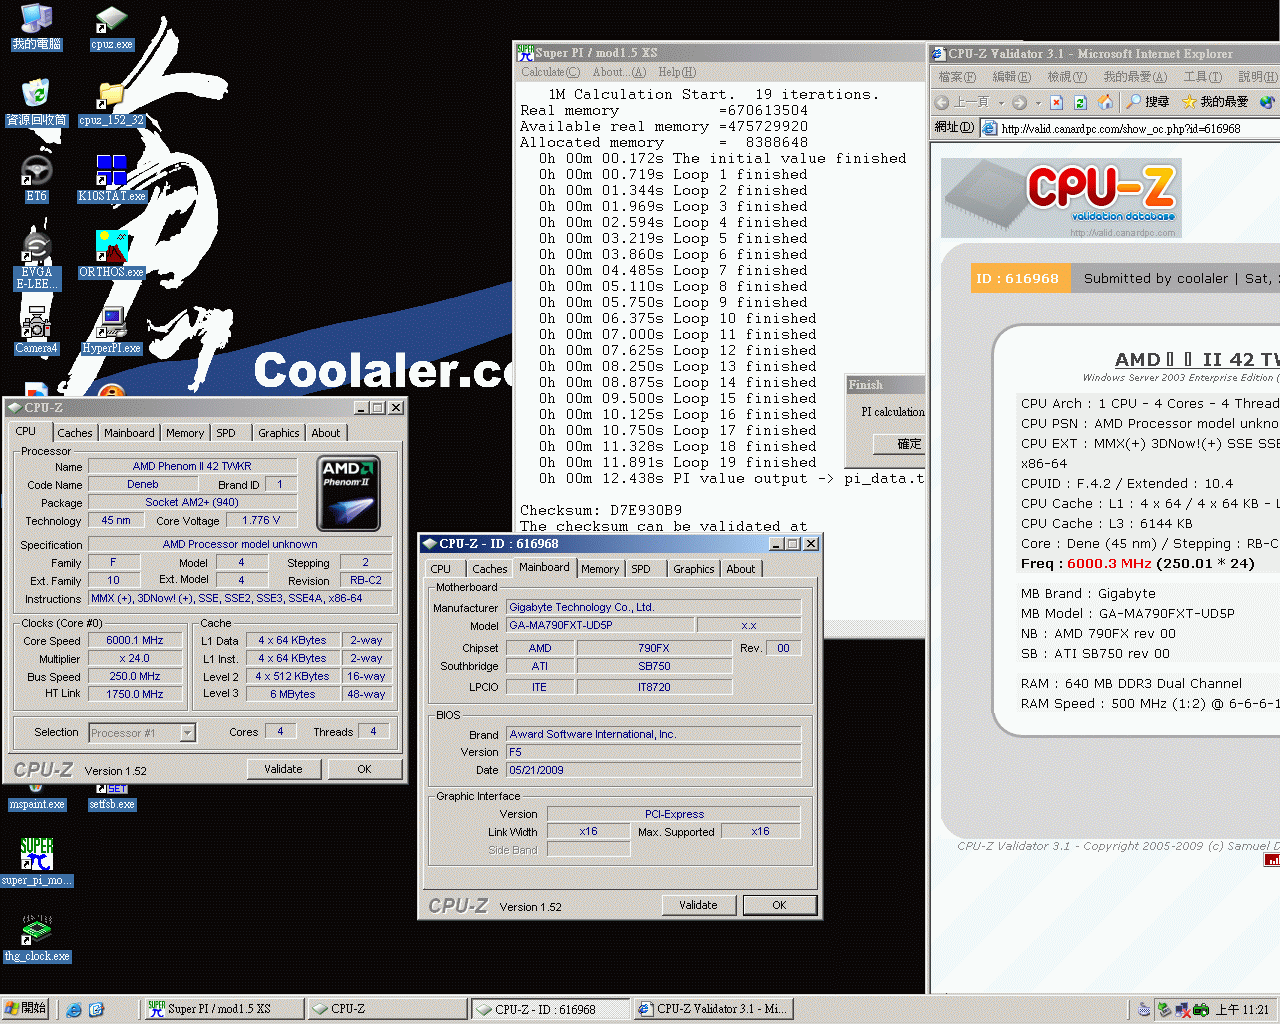Select Graphics tab in CPU-Z ID 616968 window
This screenshot has height=1024, width=1280.
click(x=694, y=569)
